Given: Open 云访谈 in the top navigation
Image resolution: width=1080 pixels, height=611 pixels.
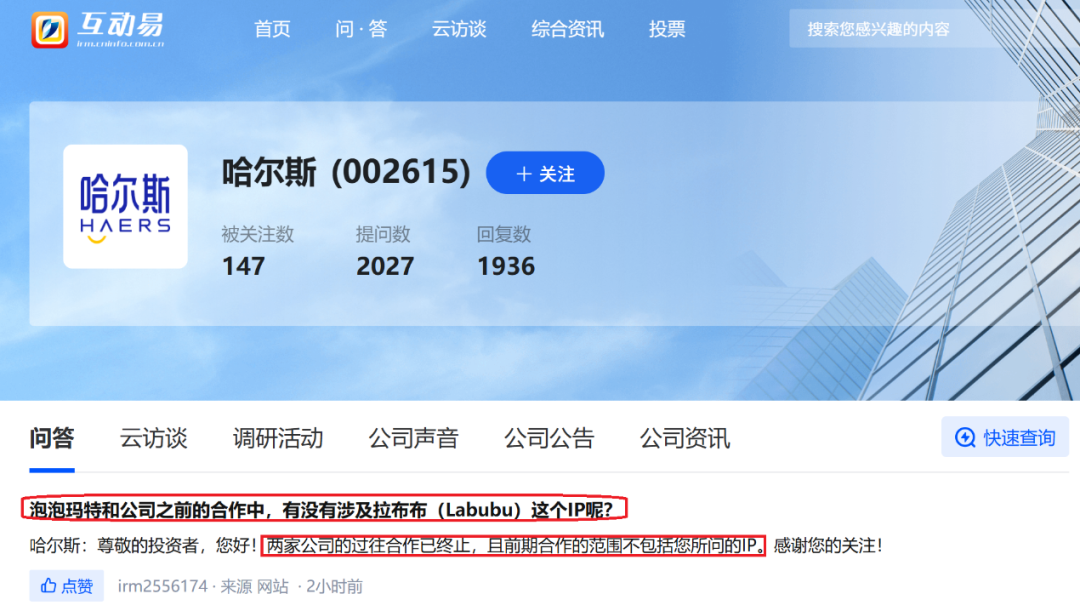Looking at the screenshot, I should 459,29.
